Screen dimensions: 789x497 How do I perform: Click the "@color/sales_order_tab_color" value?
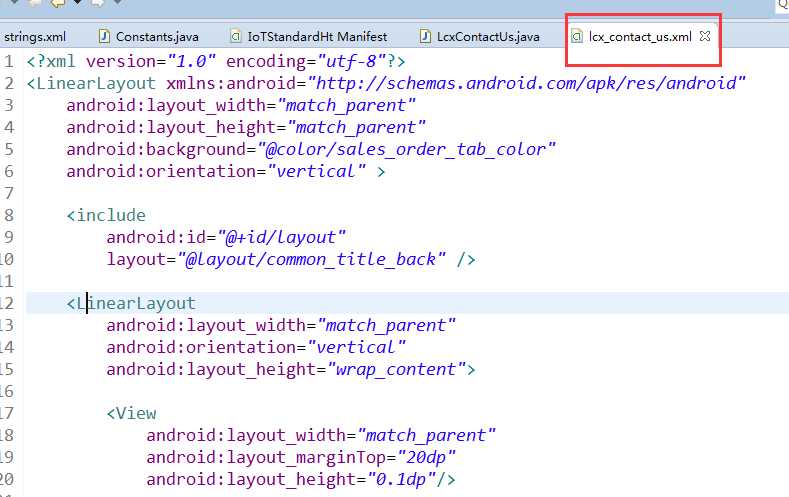407,149
